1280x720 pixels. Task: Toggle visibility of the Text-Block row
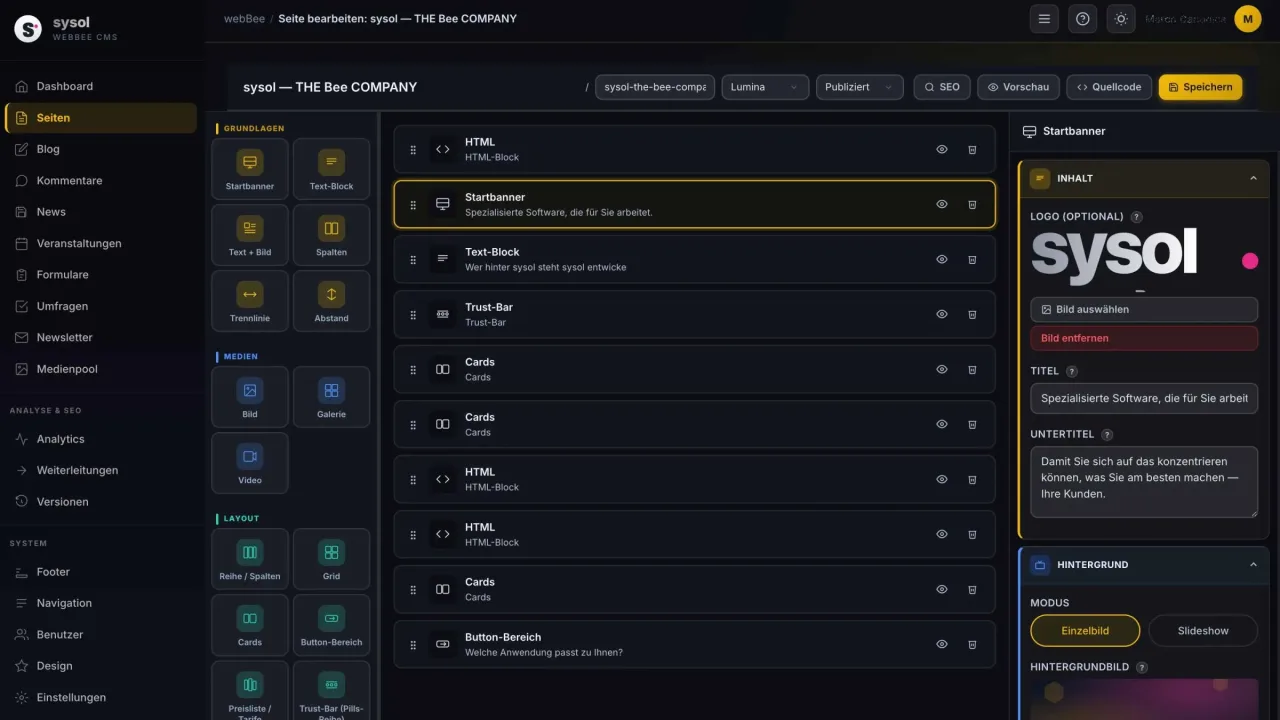click(x=941, y=259)
